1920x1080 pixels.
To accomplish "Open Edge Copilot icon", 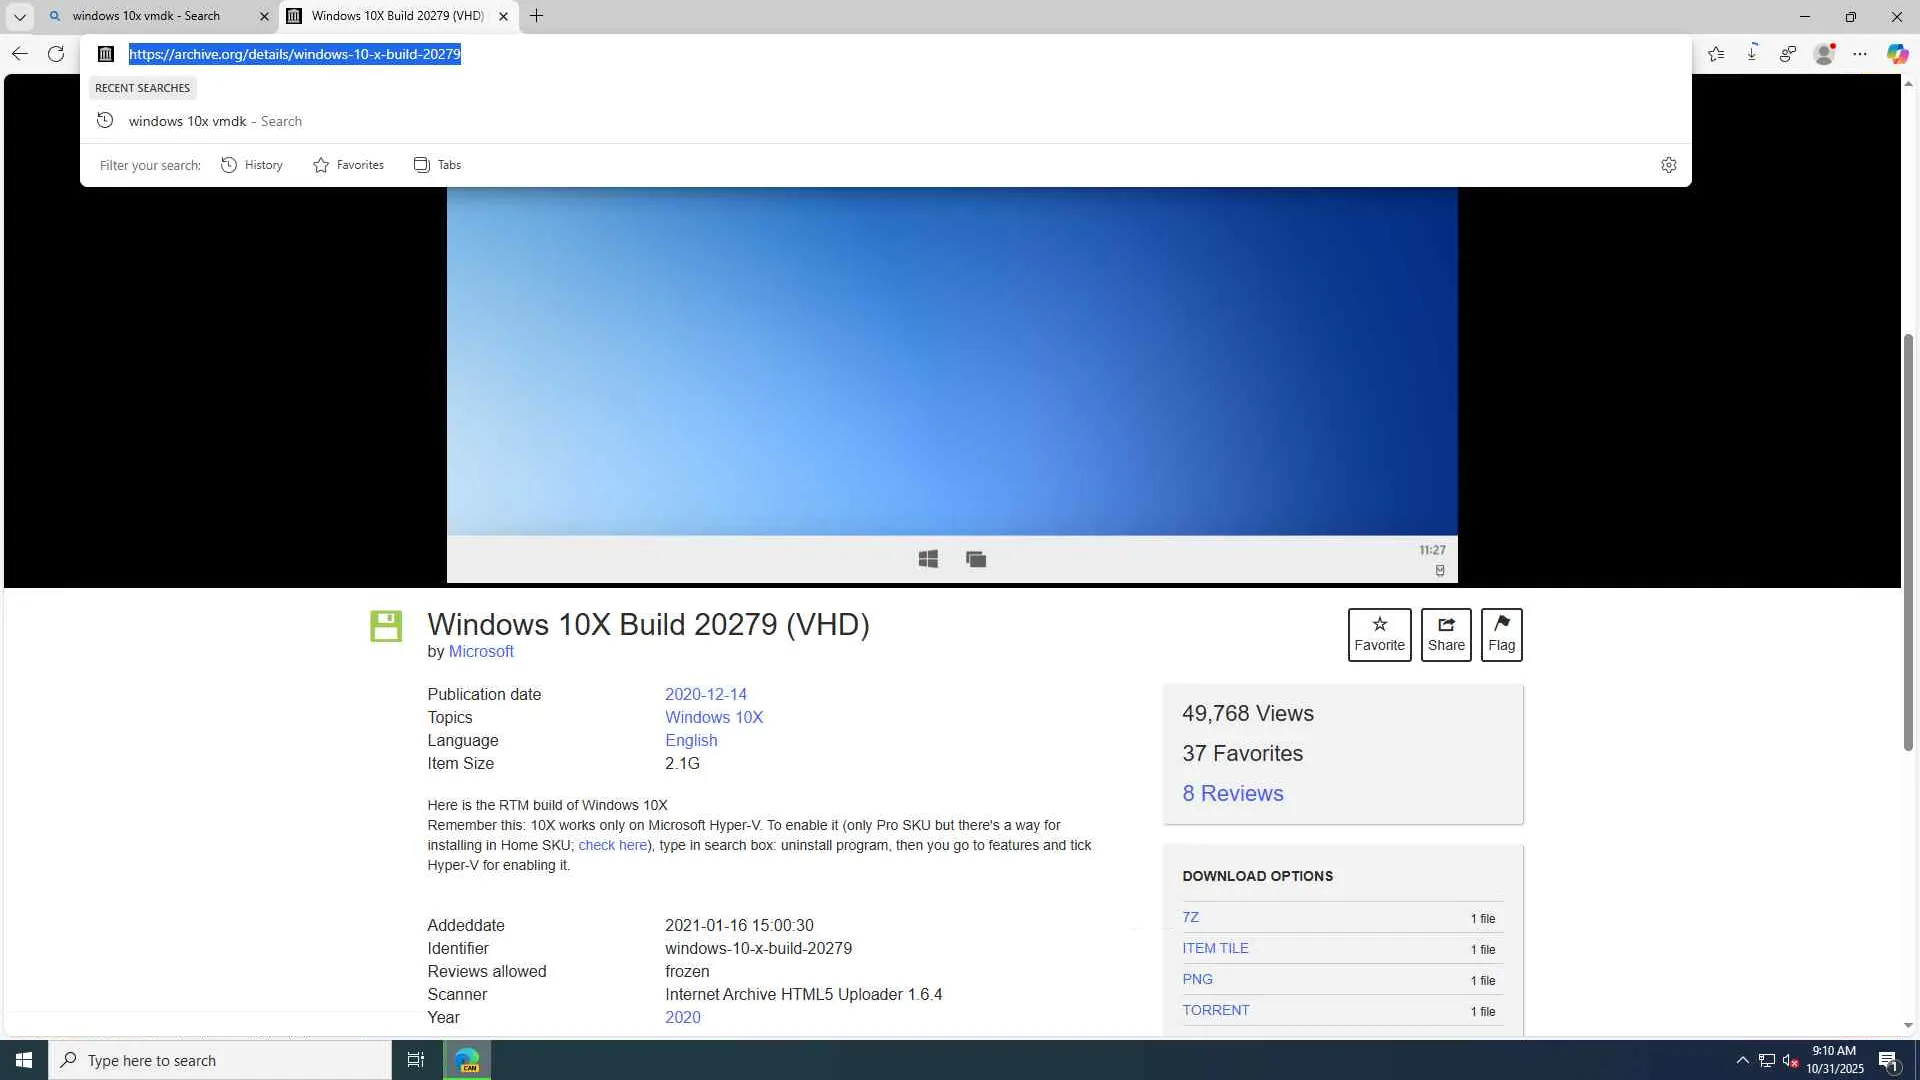I will pyautogui.click(x=1897, y=54).
